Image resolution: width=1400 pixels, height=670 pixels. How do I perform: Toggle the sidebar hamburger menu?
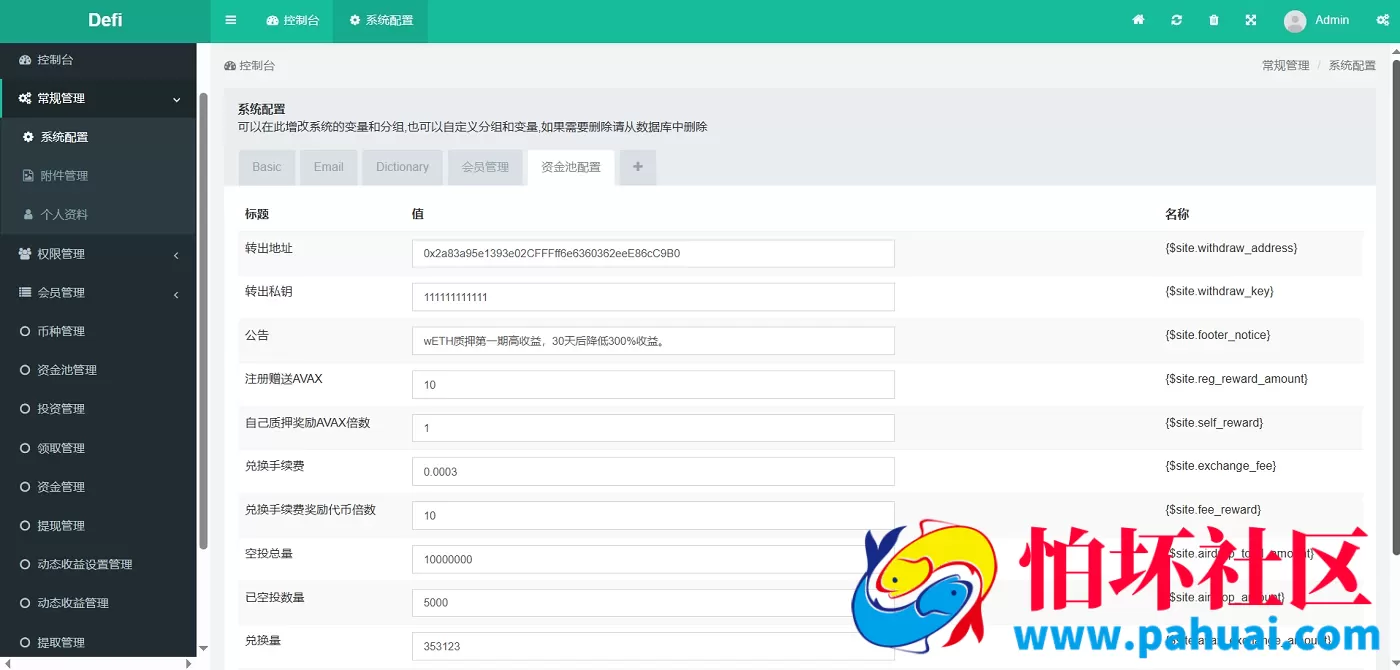pos(231,20)
